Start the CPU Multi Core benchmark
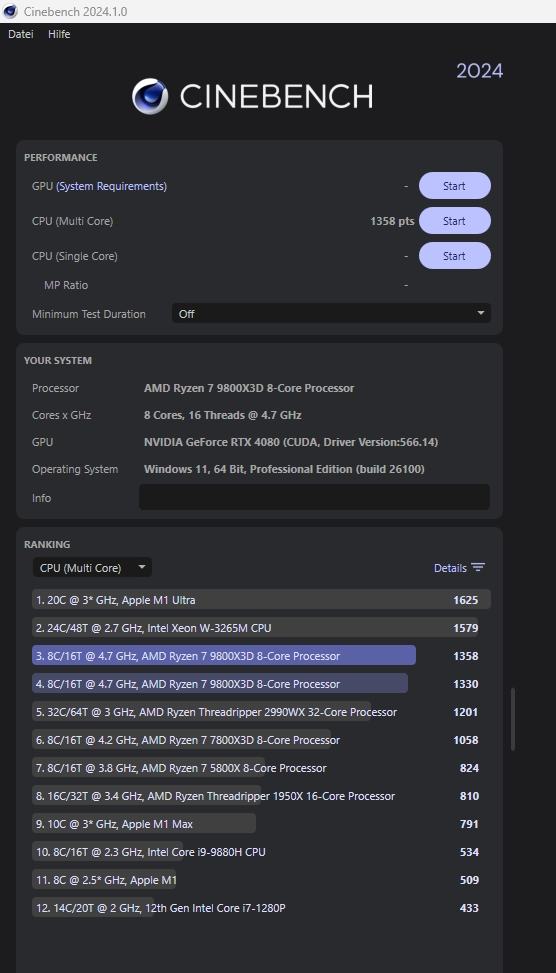 tap(454, 221)
